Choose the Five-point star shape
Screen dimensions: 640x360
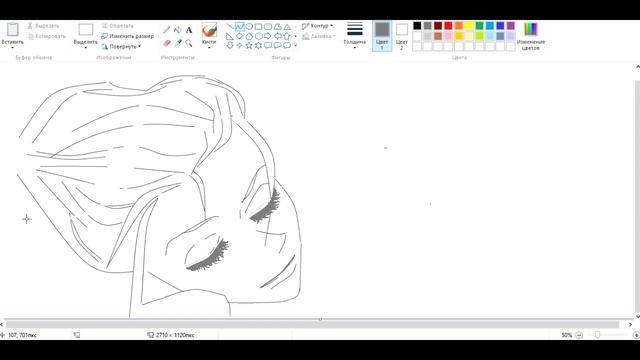pyautogui.click(x=249, y=45)
